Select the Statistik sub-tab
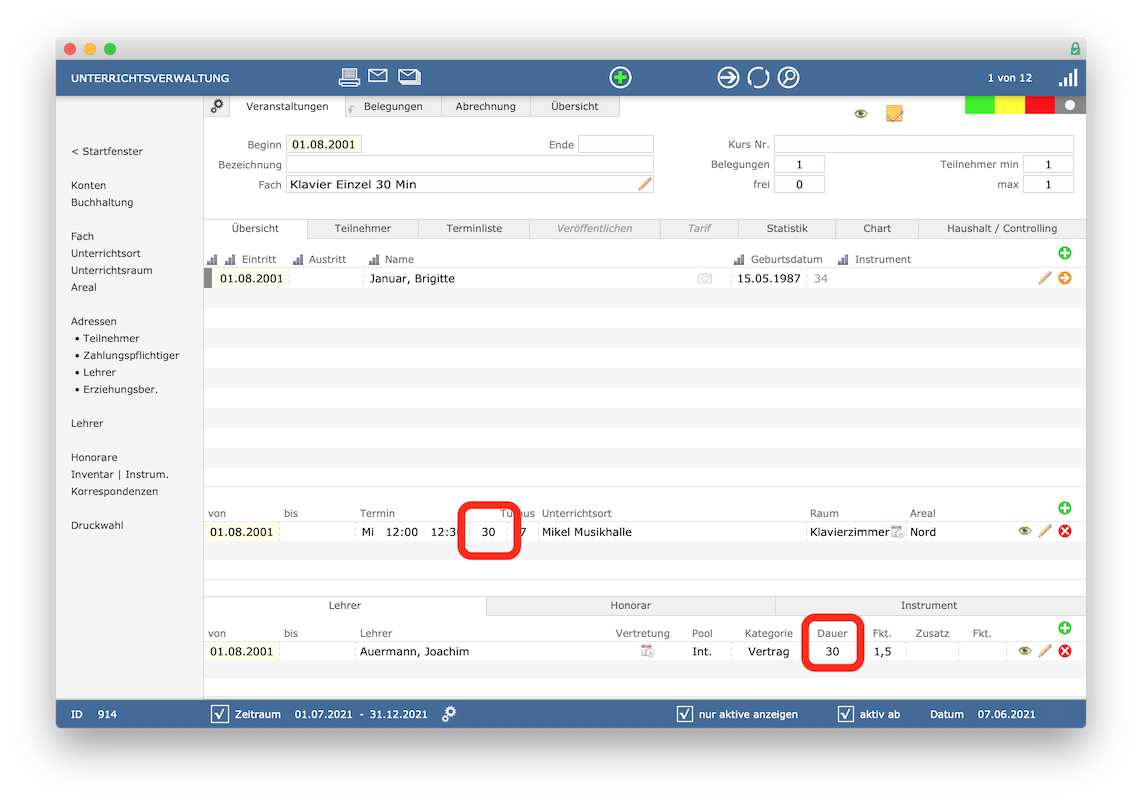Screen dimensions: 1142x802 tap(787, 229)
